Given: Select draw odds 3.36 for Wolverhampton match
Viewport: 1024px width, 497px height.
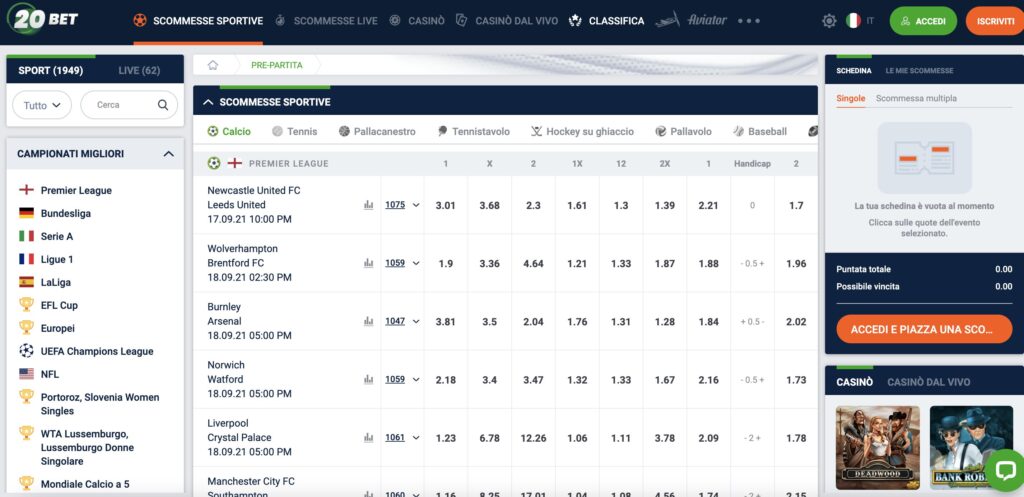Looking at the screenshot, I should (x=489, y=263).
